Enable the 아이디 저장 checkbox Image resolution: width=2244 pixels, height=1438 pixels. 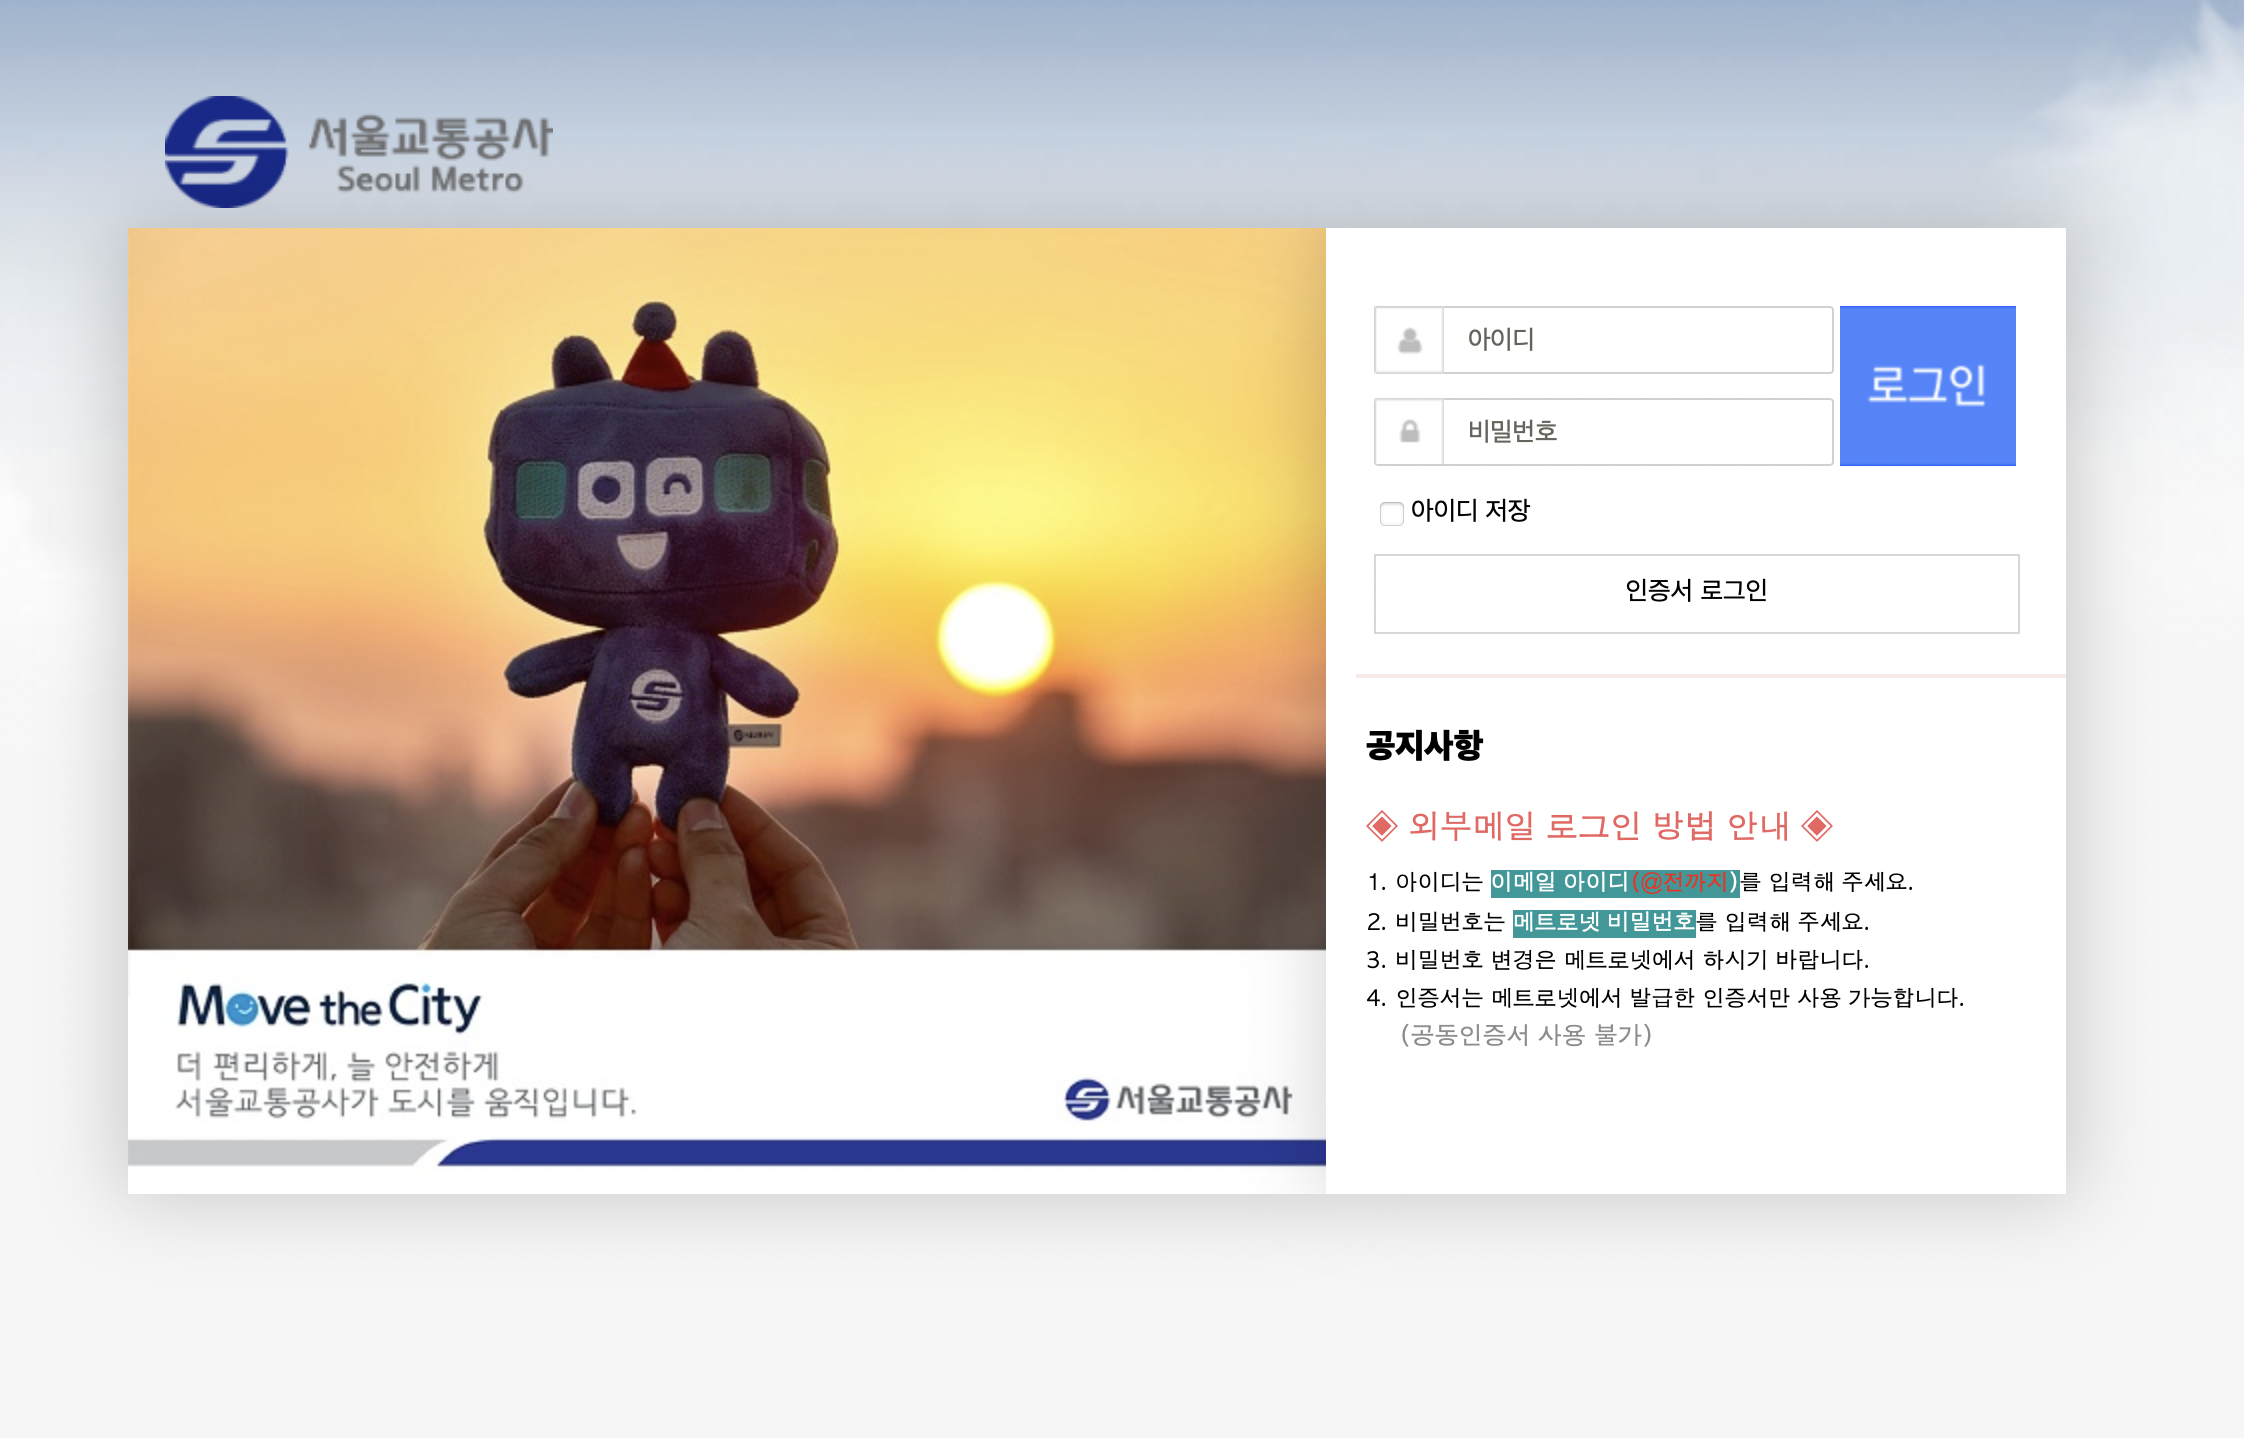click(1392, 513)
